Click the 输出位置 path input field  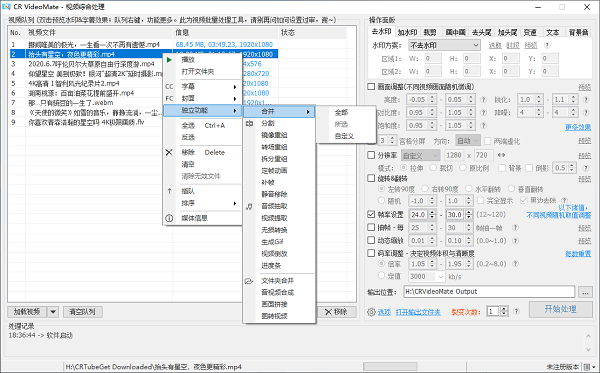tap(489, 292)
